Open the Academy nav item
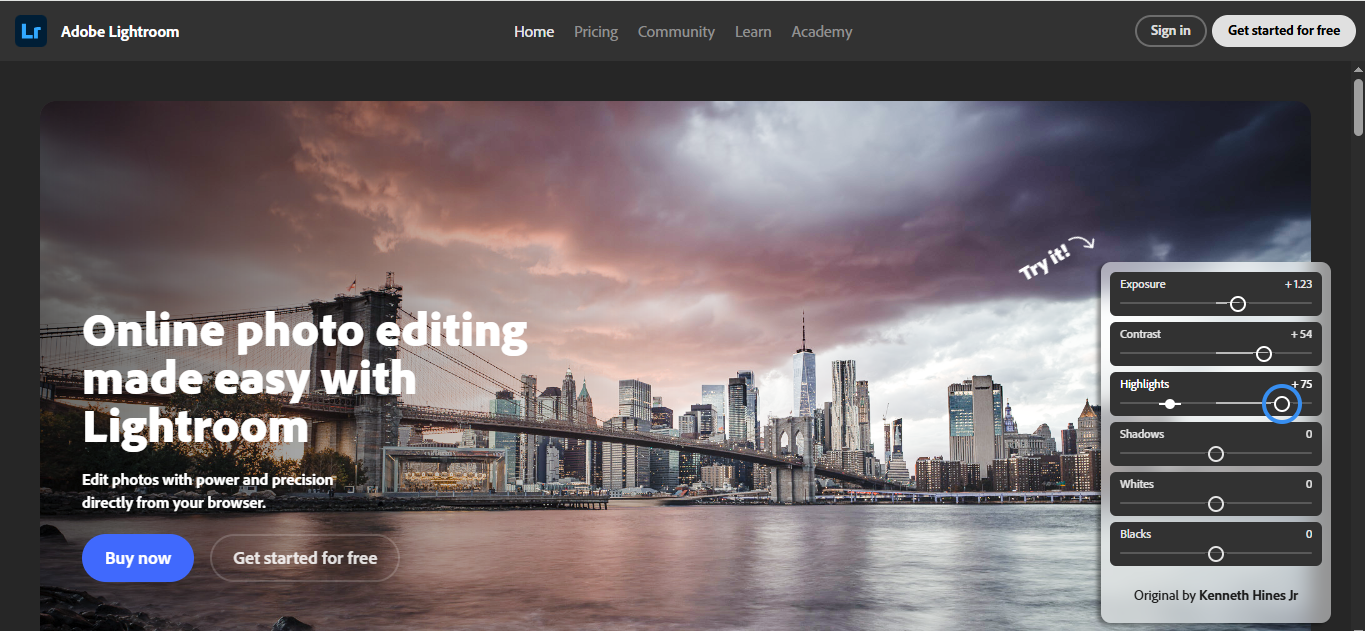Image resolution: width=1365 pixels, height=631 pixels. 822,32
